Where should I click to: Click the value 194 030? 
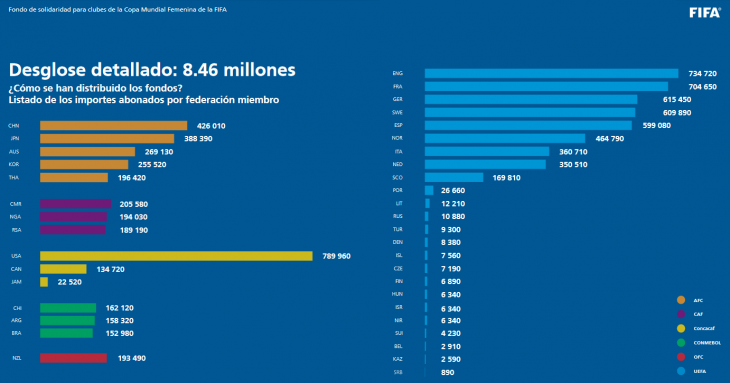(133, 217)
